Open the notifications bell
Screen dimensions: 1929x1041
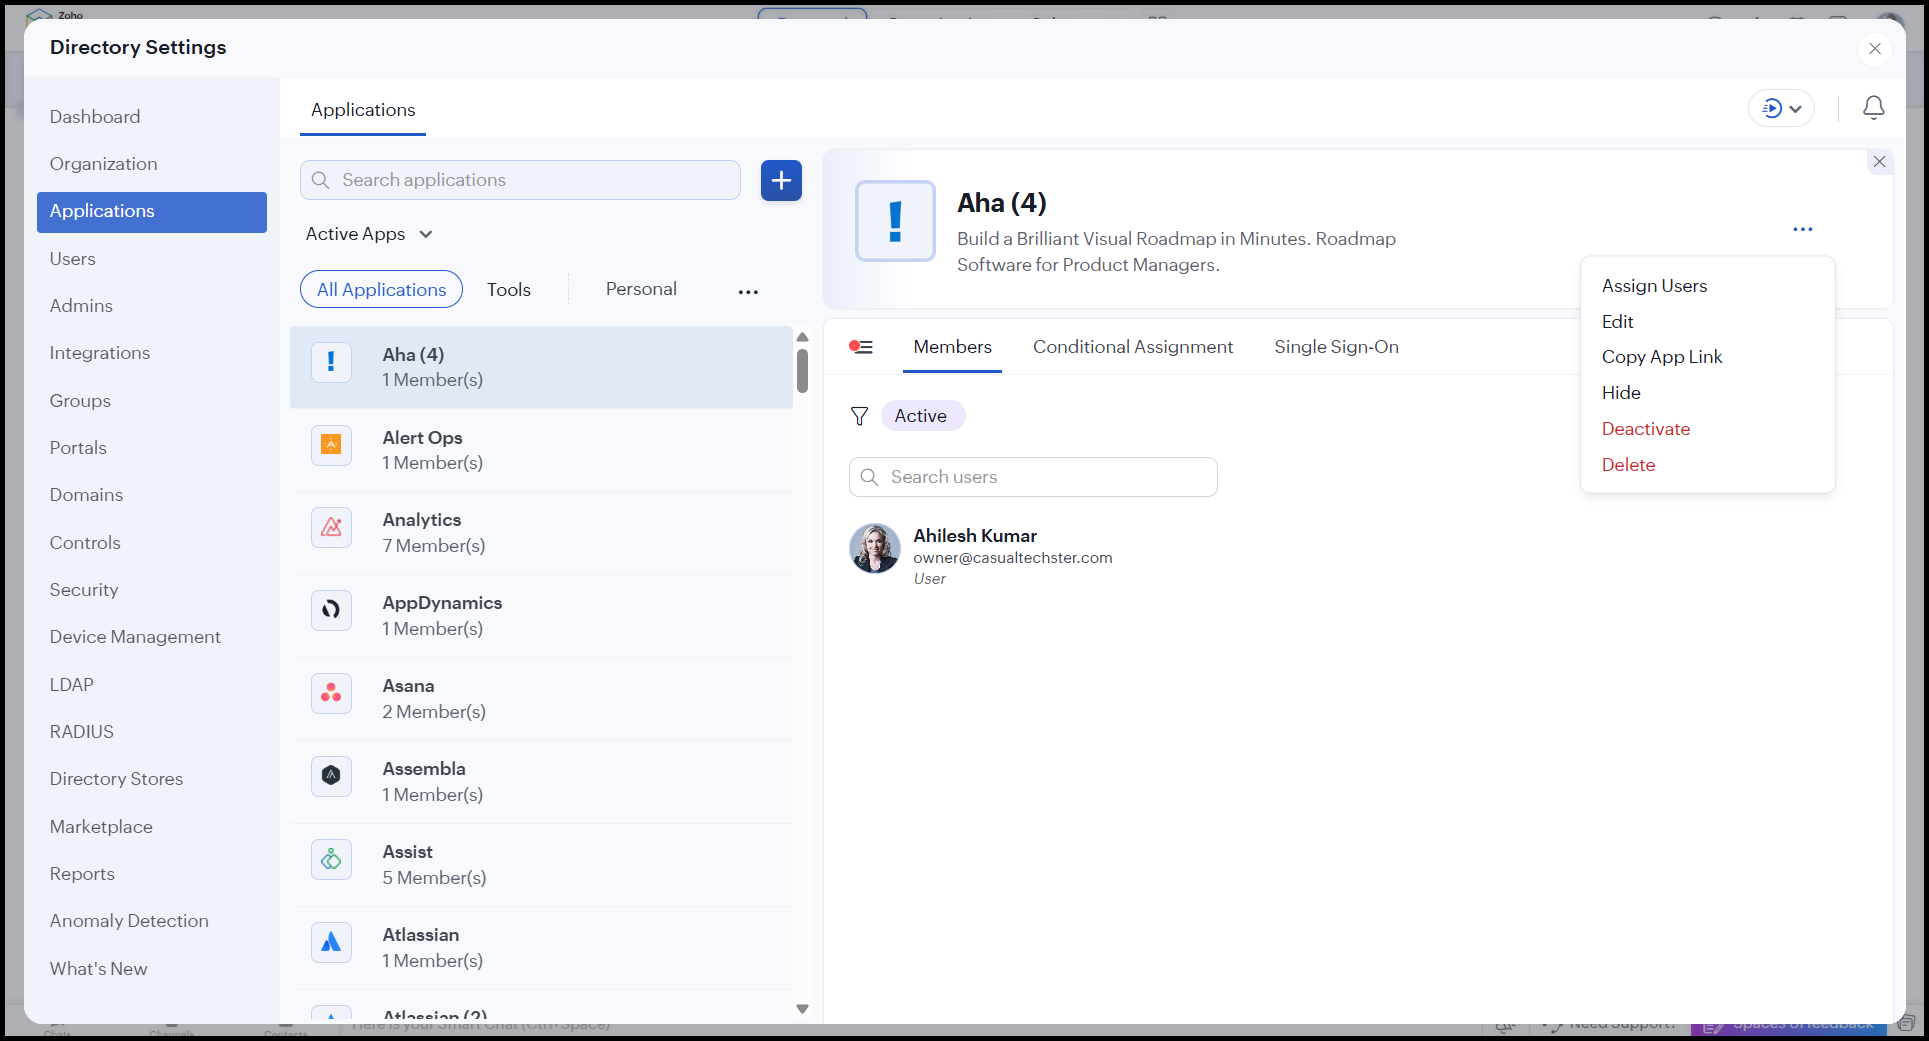pyautogui.click(x=1873, y=108)
